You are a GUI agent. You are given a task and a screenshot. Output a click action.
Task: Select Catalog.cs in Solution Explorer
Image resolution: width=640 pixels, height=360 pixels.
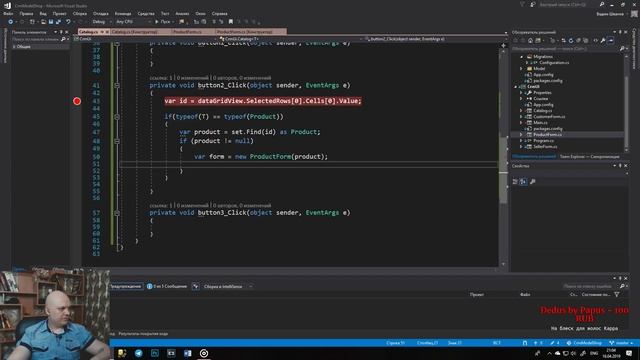click(x=542, y=111)
